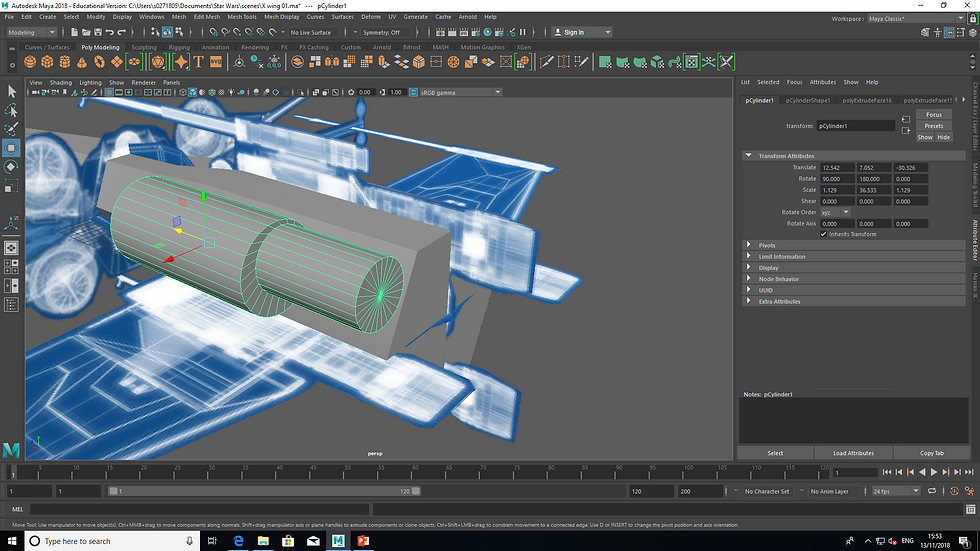Click the Bridge shelf icon
Screen dimensions: 980x551
pos(401,62)
